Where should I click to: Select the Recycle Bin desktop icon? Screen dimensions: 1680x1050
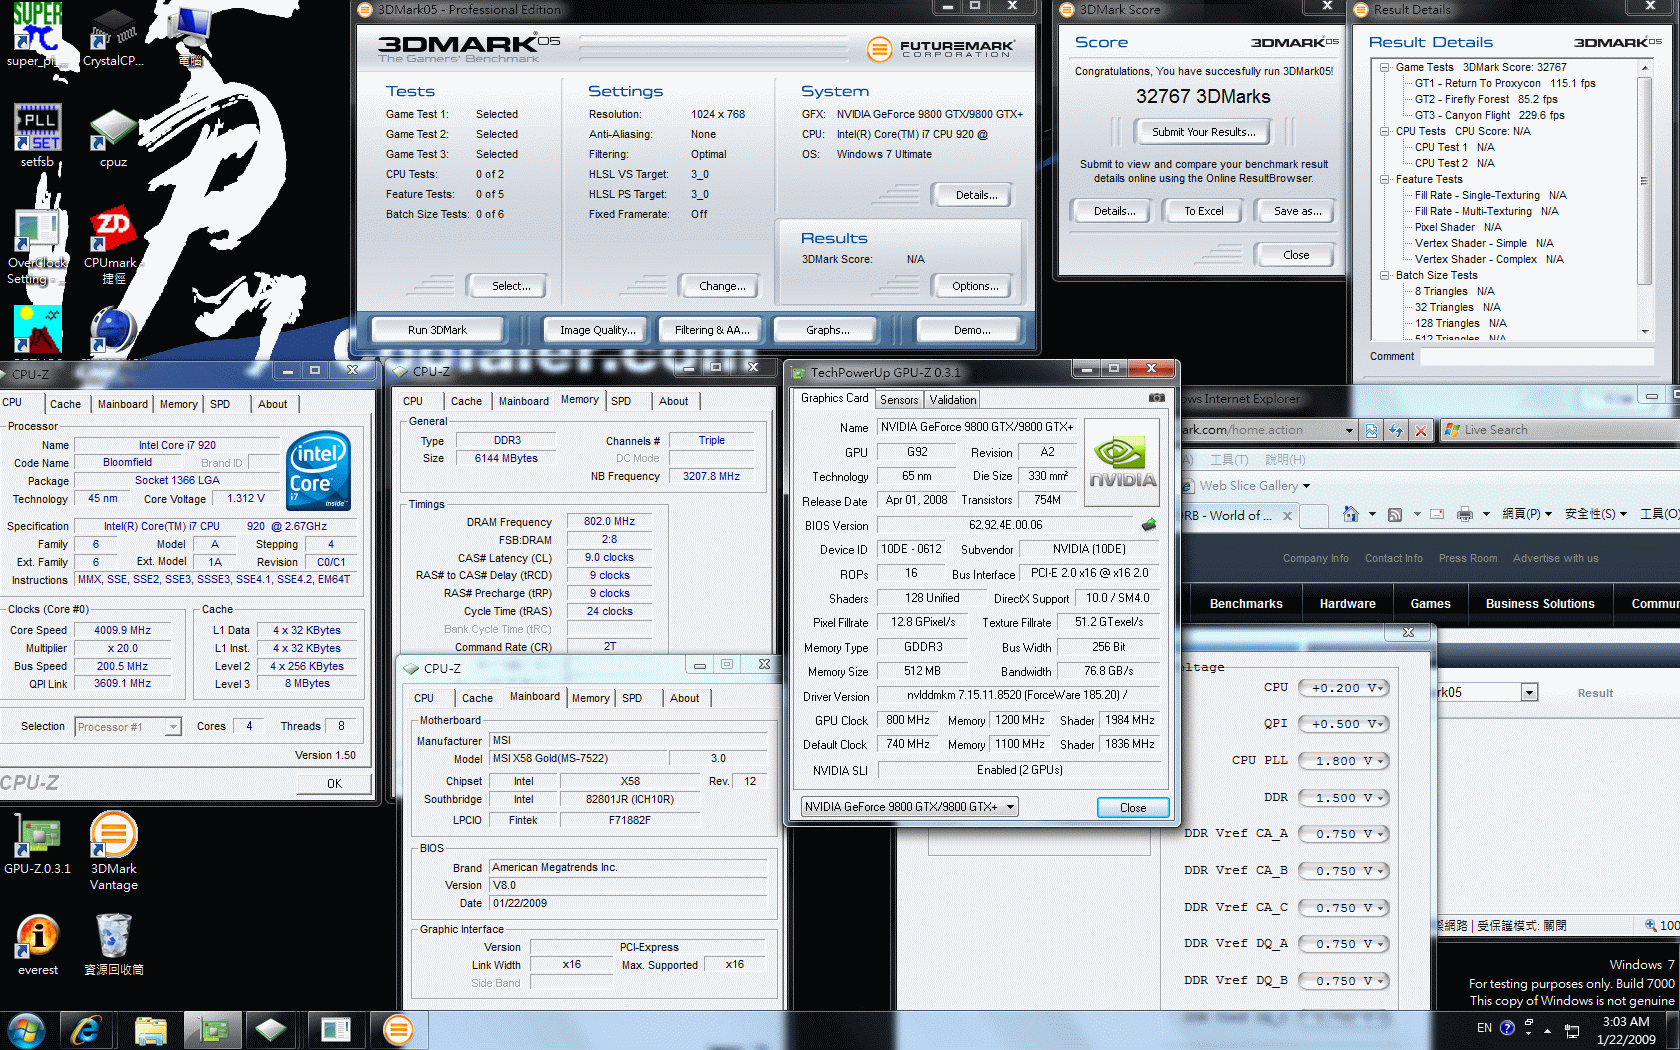pos(113,945)
